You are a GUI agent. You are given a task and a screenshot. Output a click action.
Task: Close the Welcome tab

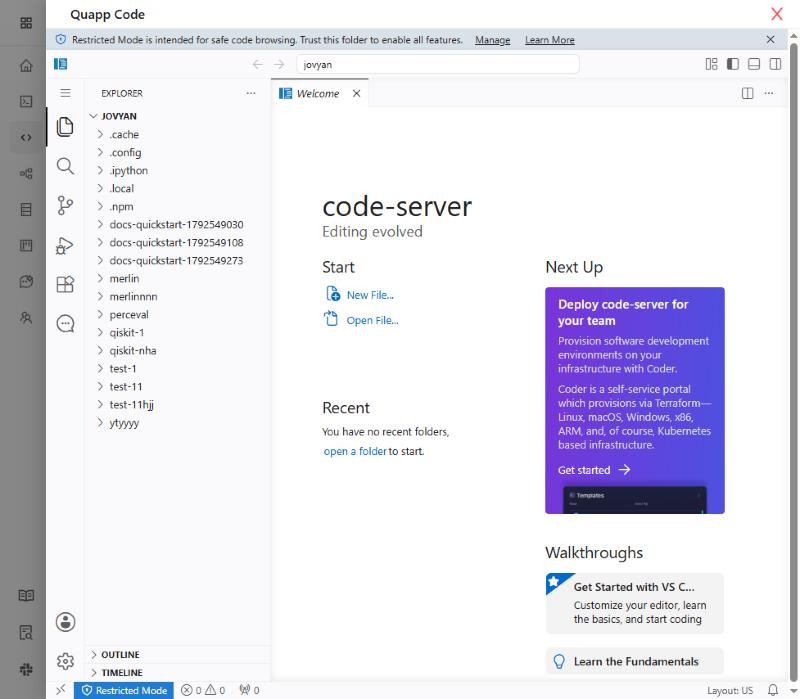pyautogui.click(x=357, y=93)
